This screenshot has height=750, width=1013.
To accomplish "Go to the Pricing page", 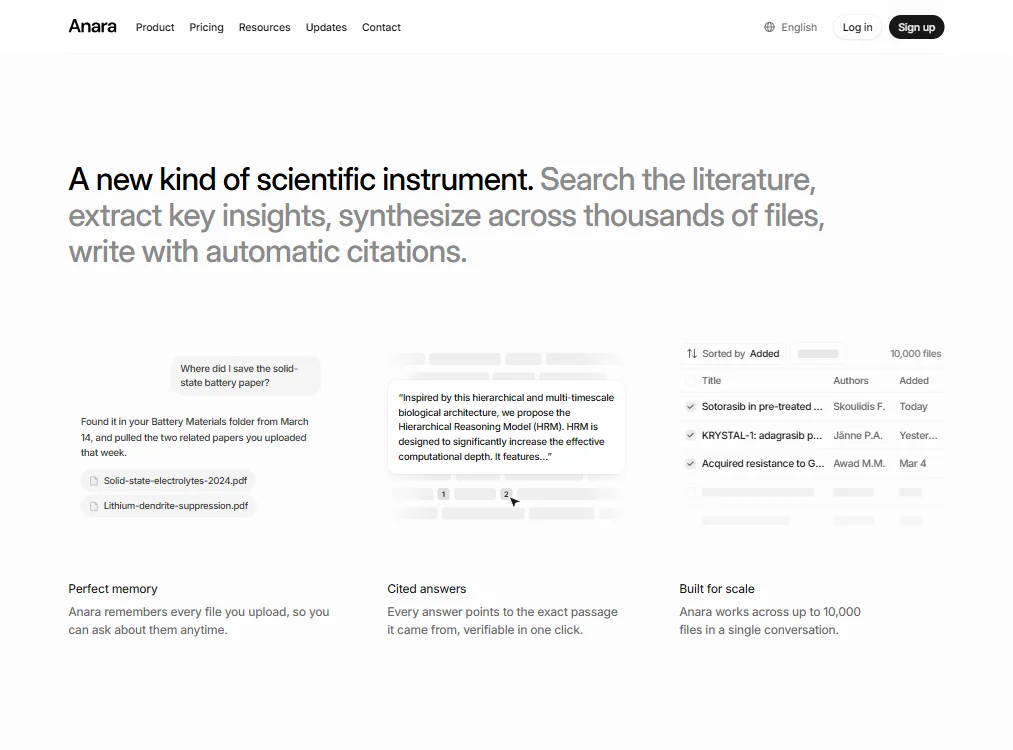I will click(x=206, y=27).
